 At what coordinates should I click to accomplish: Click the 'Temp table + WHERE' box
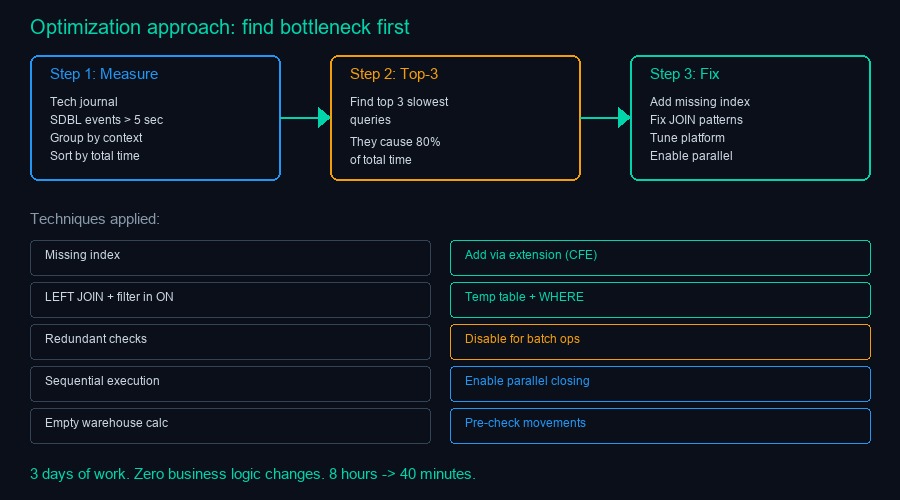[660, 299]
